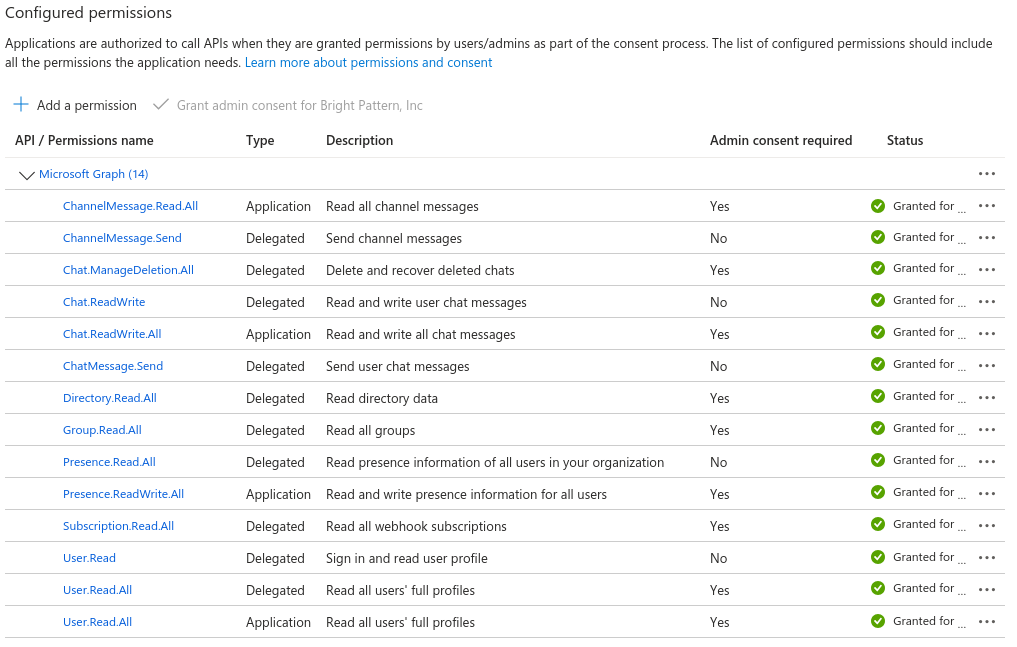Open the Directory.Read.All permission
Screen dimensions: 1017x647
coord(110,397)
